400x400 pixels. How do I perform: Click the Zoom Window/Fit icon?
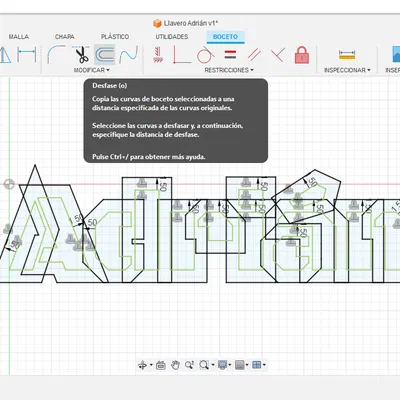(204, 365)
